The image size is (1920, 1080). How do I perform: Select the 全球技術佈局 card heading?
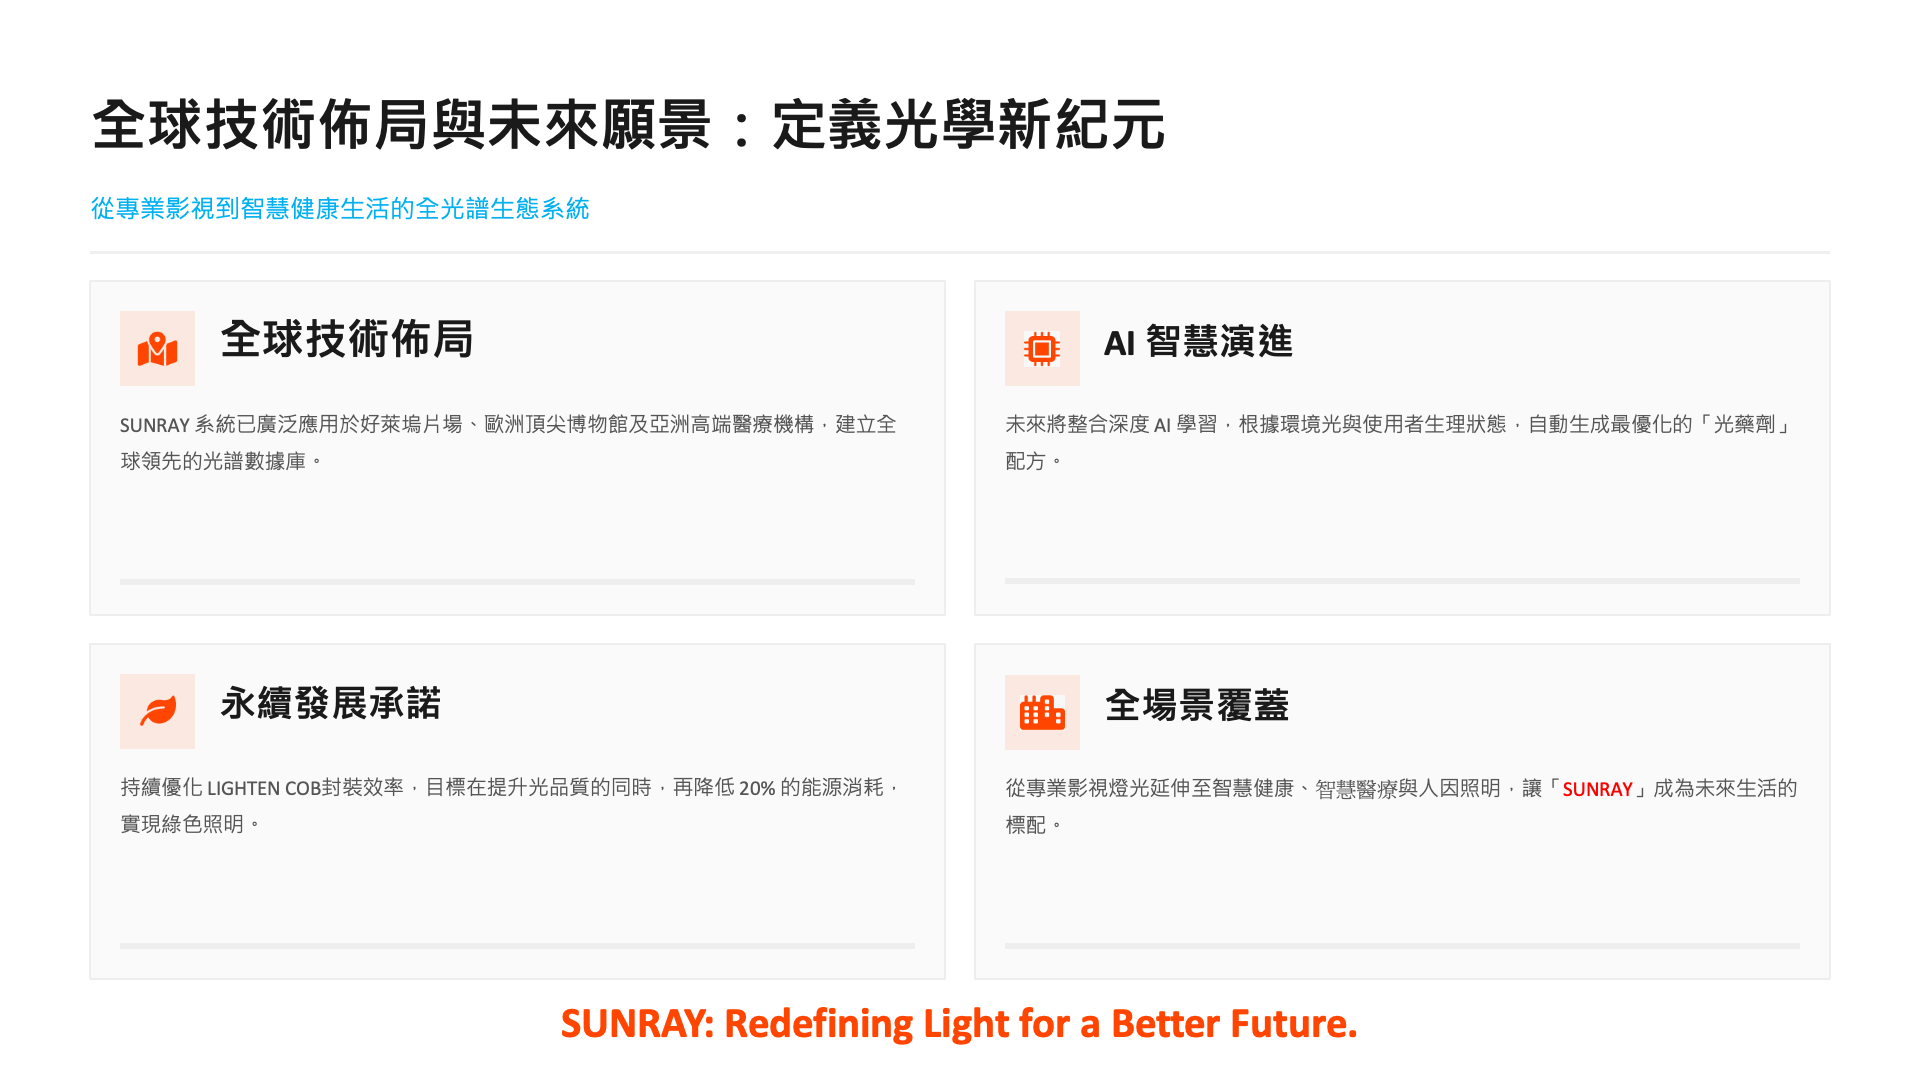[346, 341]
